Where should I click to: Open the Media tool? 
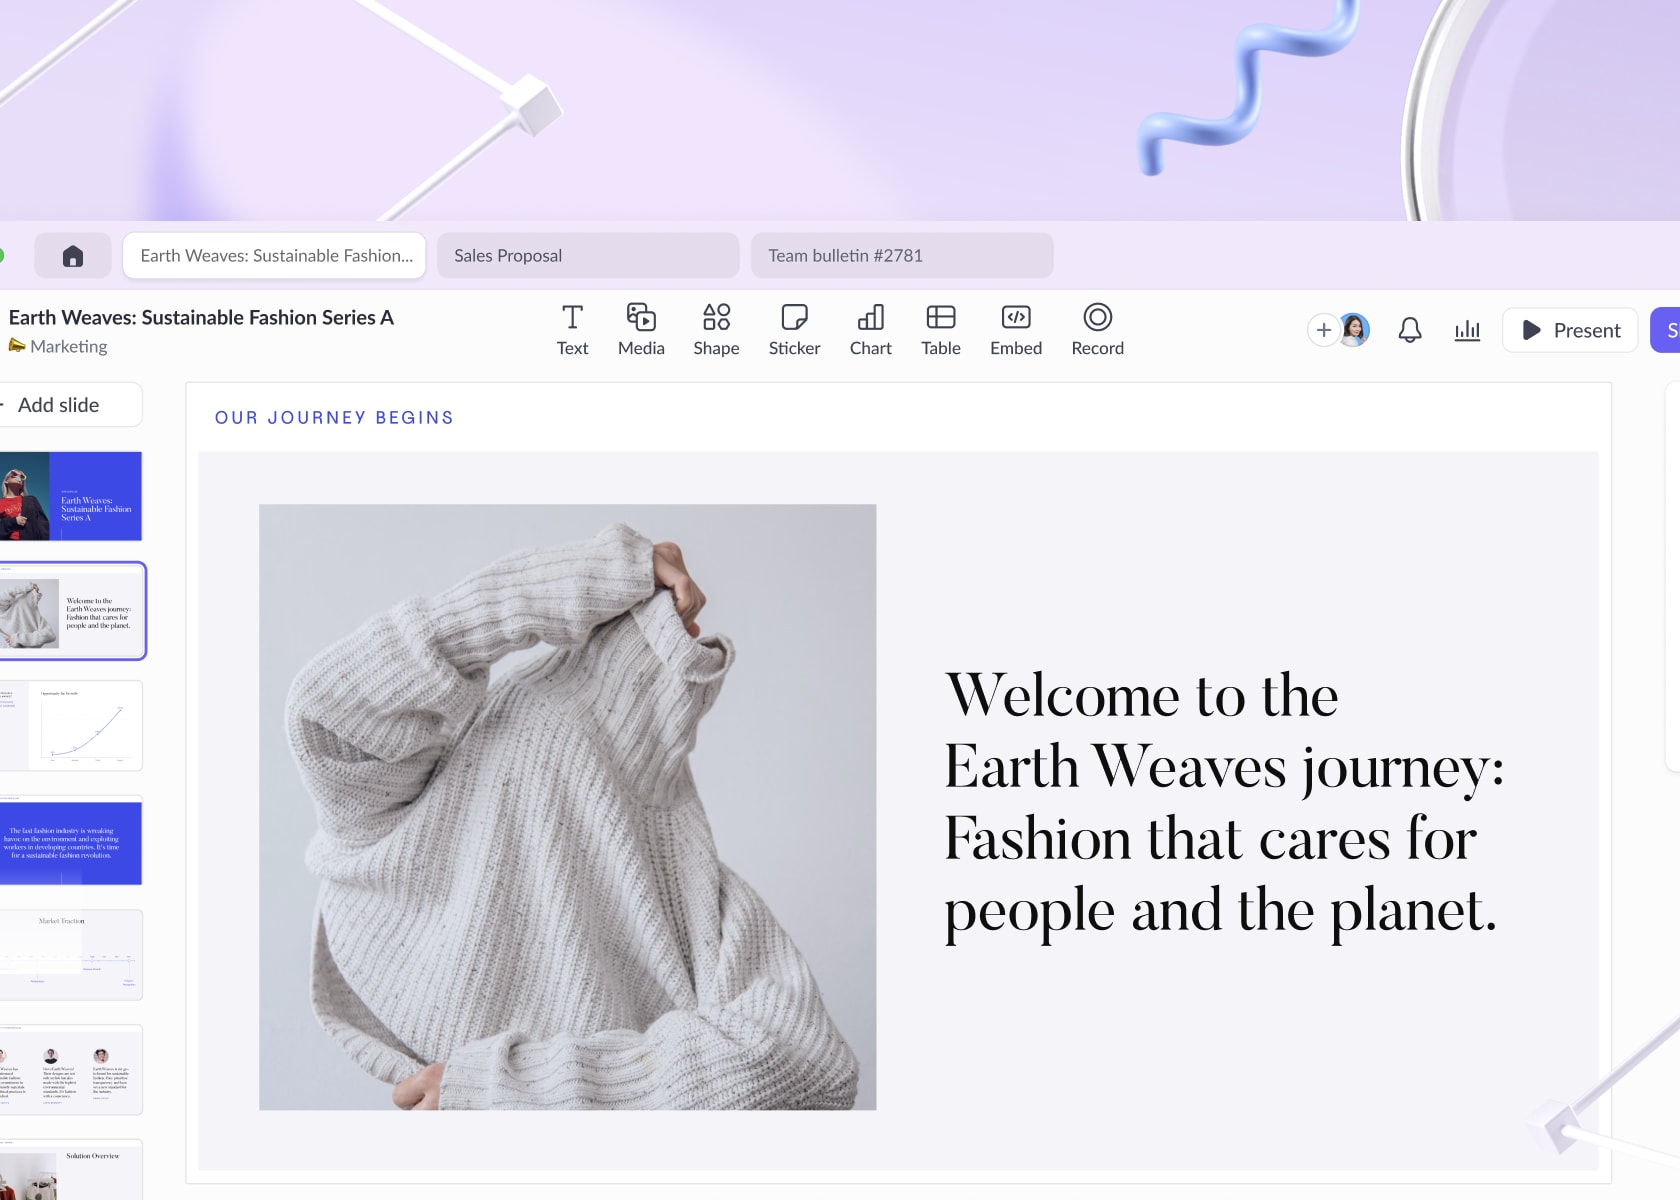coord(641,330)
